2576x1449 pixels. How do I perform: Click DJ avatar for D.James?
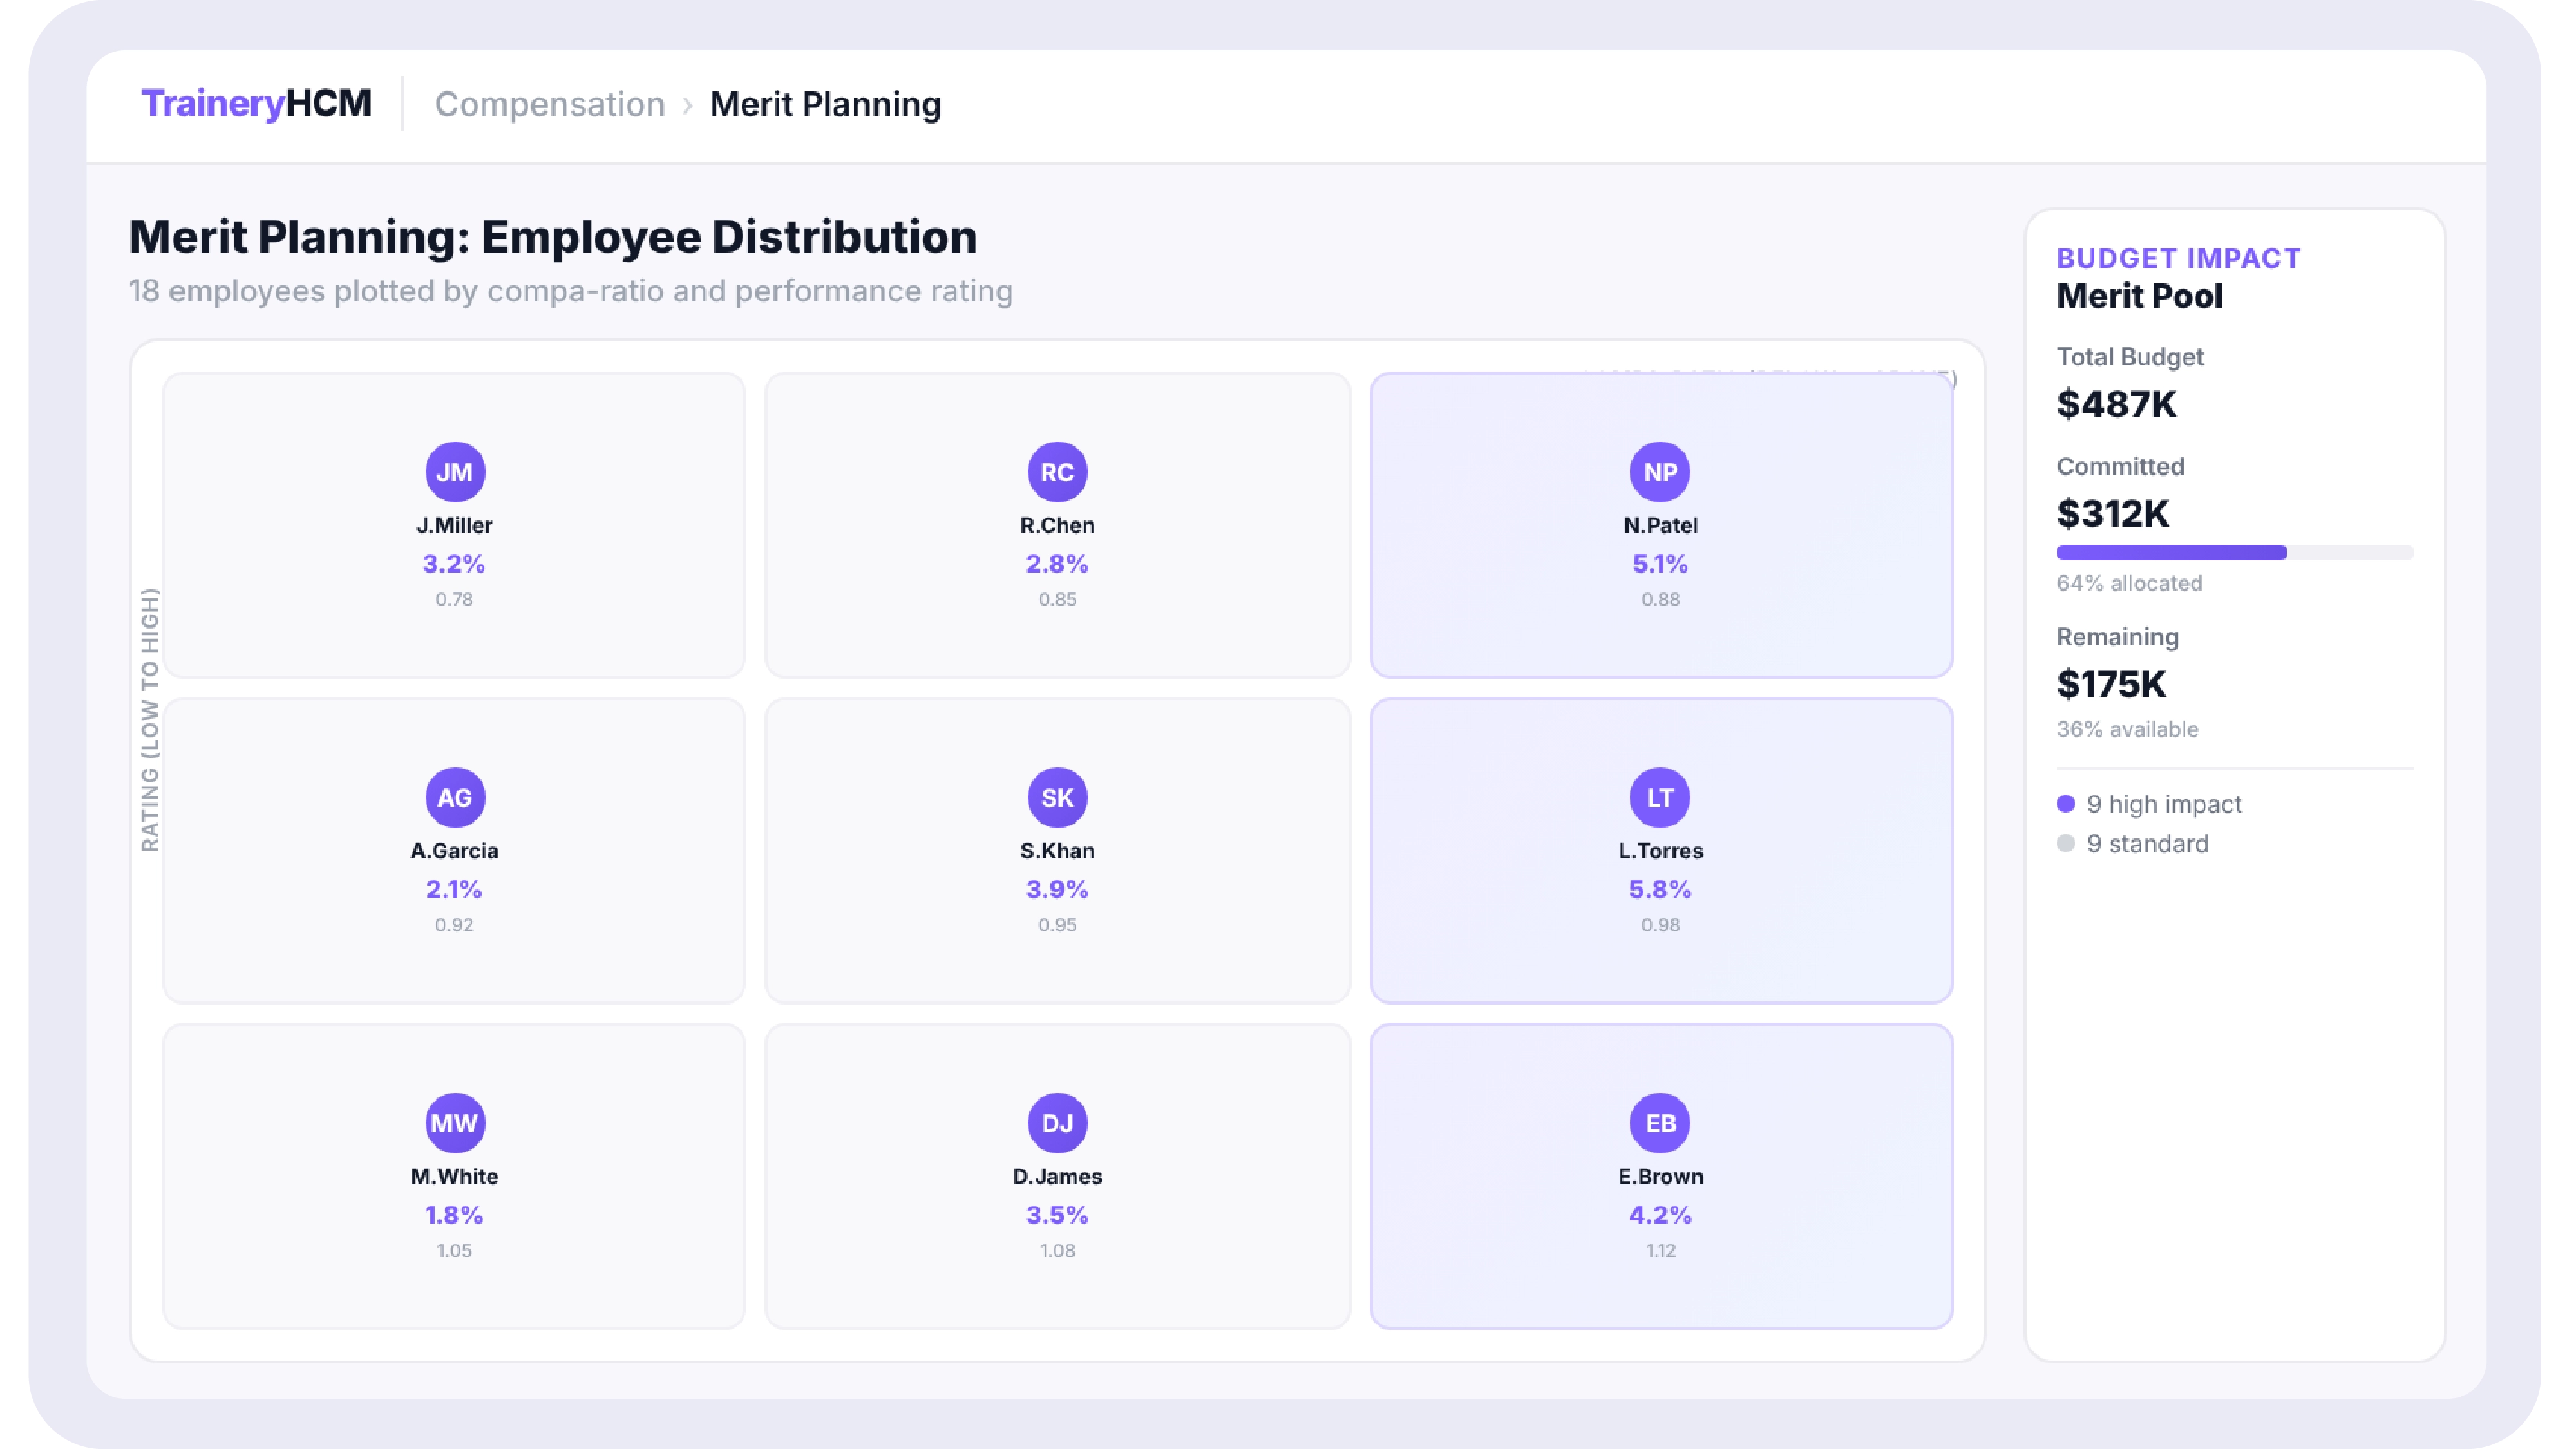[x=1057, y=1123]
